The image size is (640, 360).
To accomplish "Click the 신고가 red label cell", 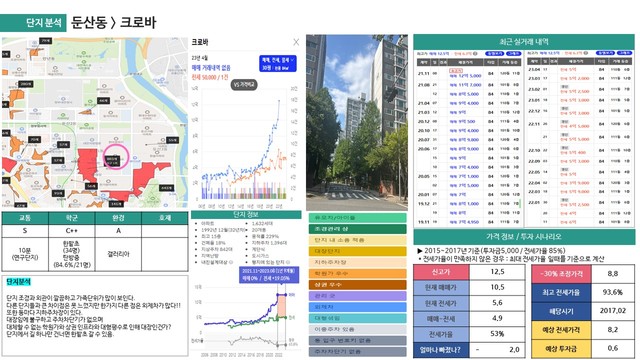I will click(x=441, y=272).
